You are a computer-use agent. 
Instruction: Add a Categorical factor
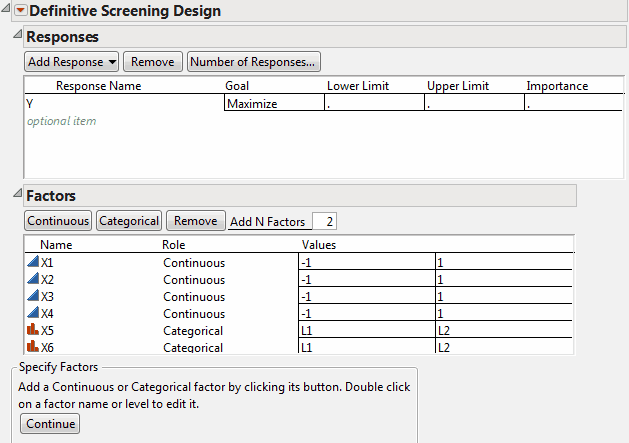[129, 221]
